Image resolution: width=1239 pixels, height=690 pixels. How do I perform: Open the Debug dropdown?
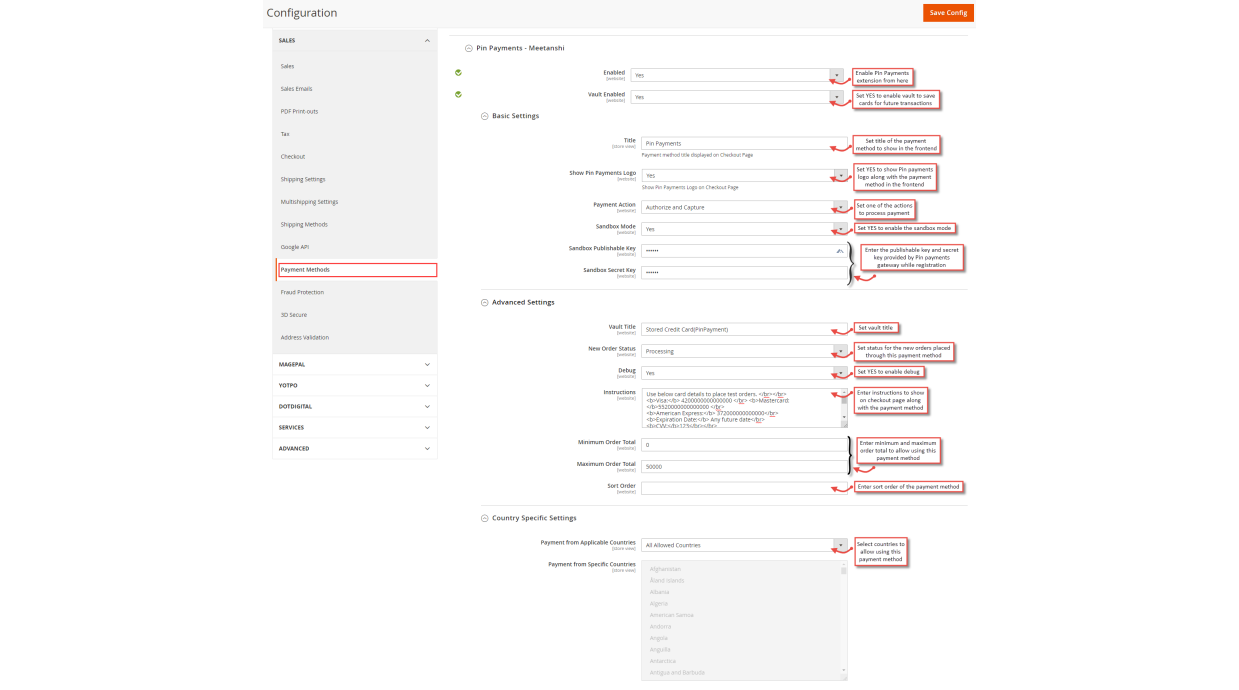(744, 373)
